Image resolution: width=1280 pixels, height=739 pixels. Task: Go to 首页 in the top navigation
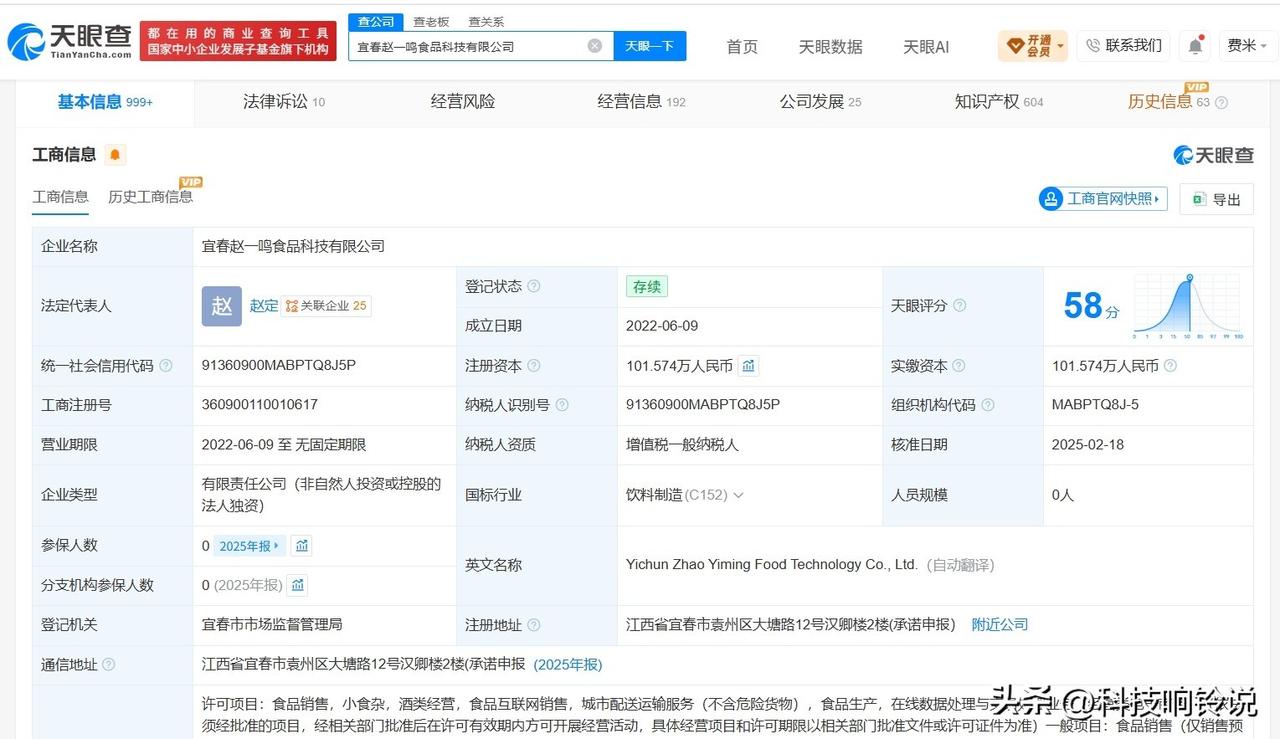[742, 47]
